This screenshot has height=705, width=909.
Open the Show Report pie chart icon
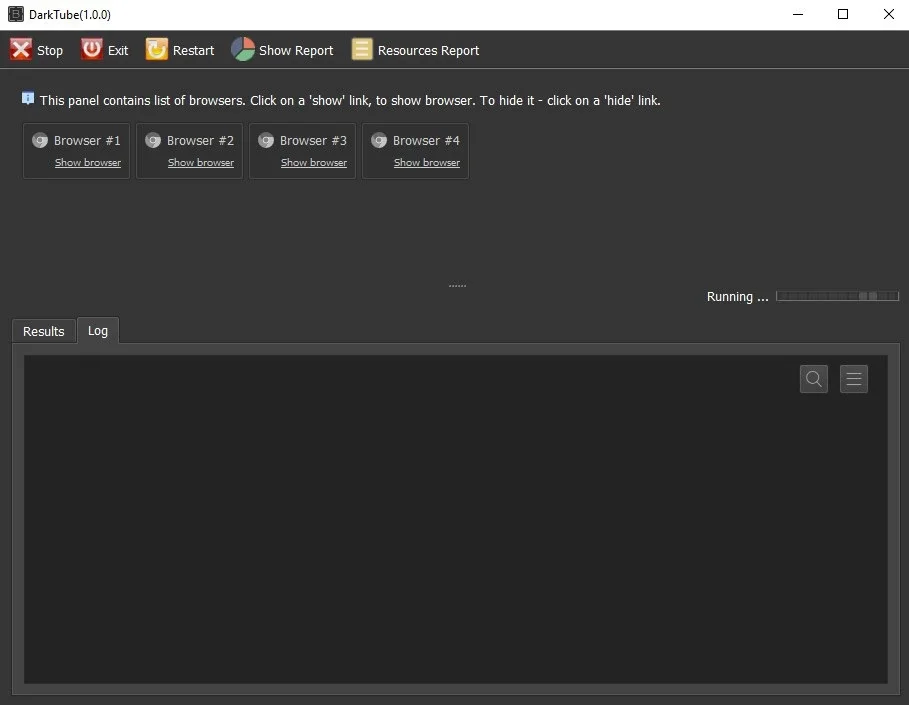tap(243, 49)
